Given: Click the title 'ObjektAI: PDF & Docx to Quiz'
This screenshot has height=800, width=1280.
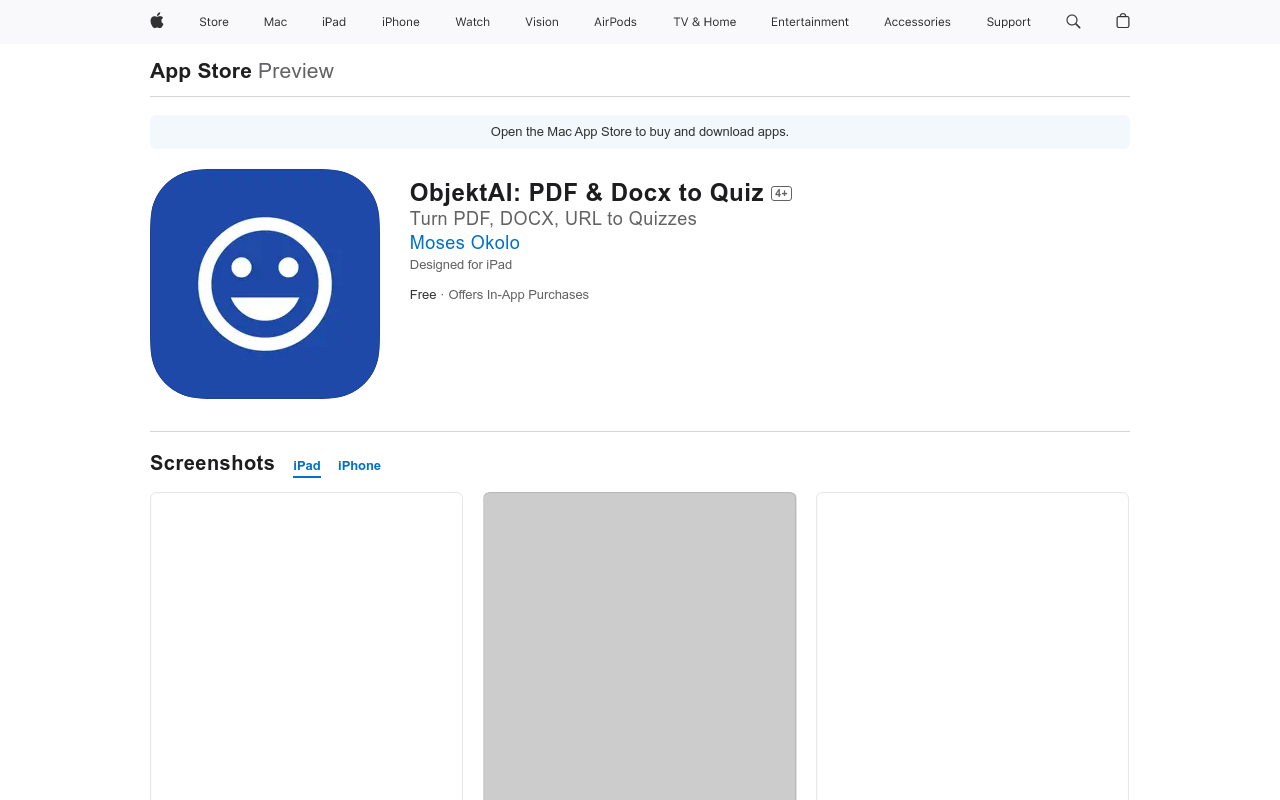Looking at the screenshot, I should [x=587, y=193].
